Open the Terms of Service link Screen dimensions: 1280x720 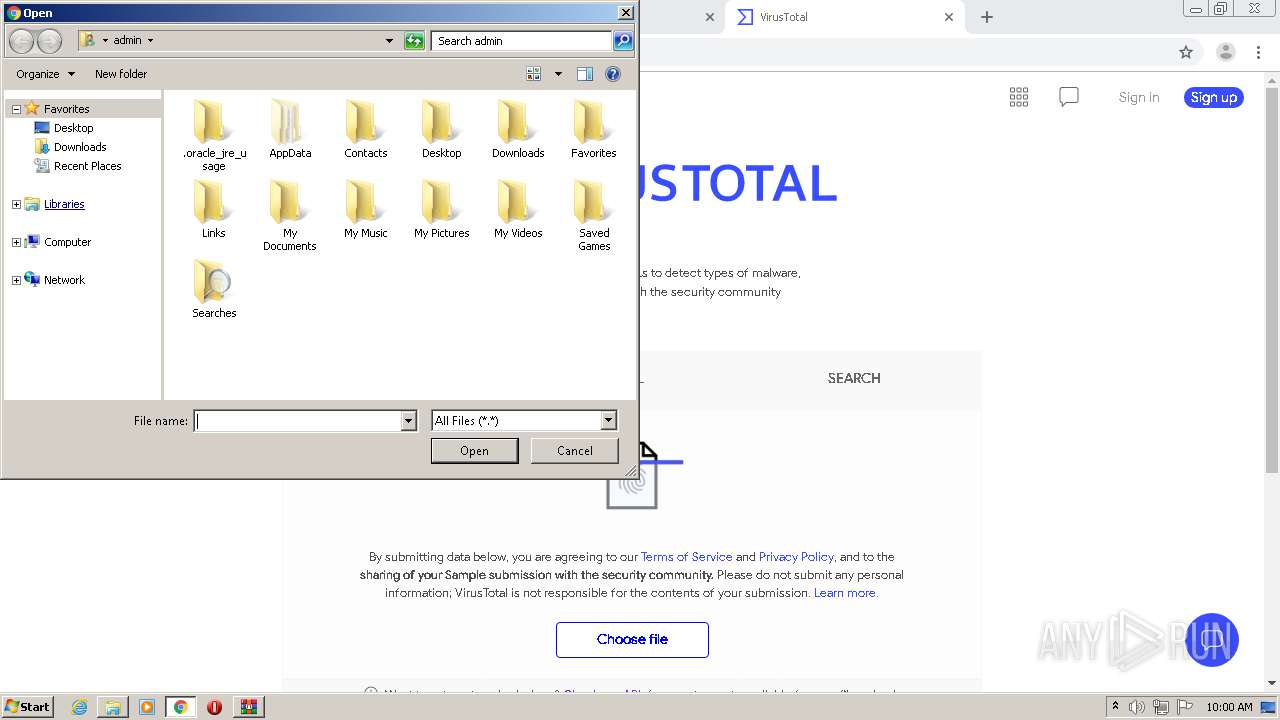coord(686,557)
